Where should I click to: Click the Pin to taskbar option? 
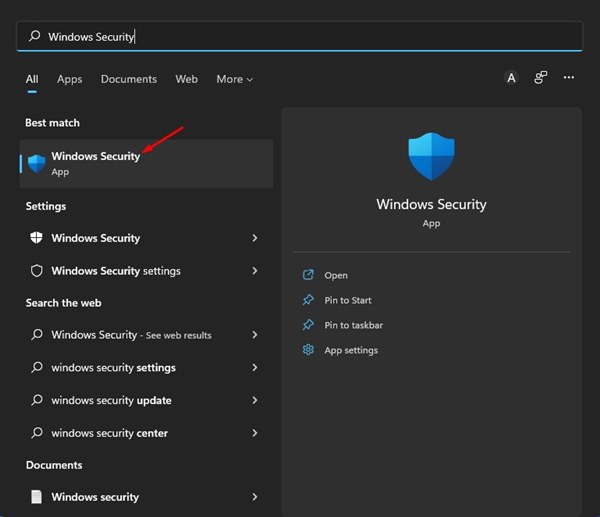[353, 325]
